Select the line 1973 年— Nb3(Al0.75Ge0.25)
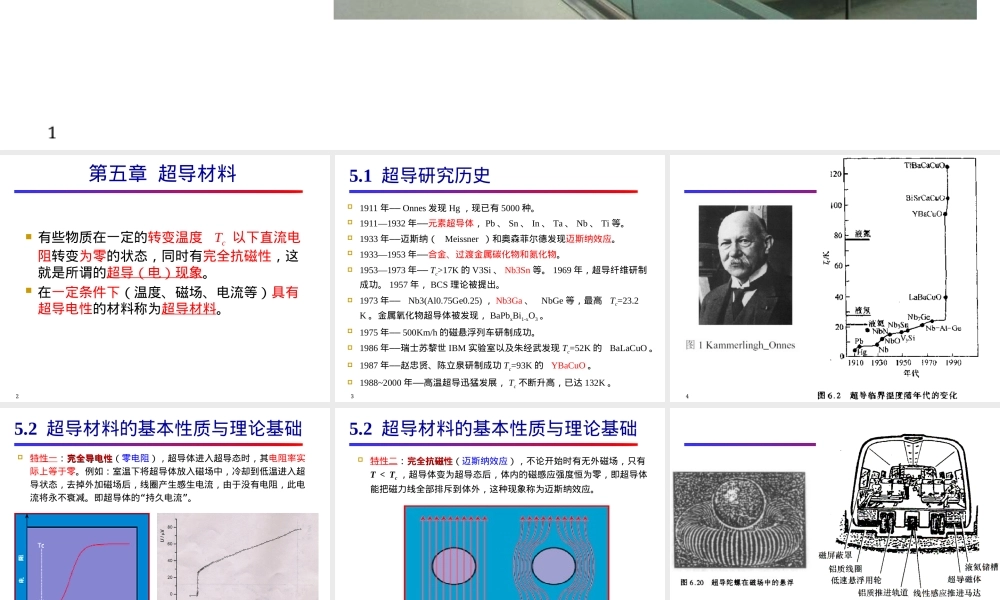 499,307
